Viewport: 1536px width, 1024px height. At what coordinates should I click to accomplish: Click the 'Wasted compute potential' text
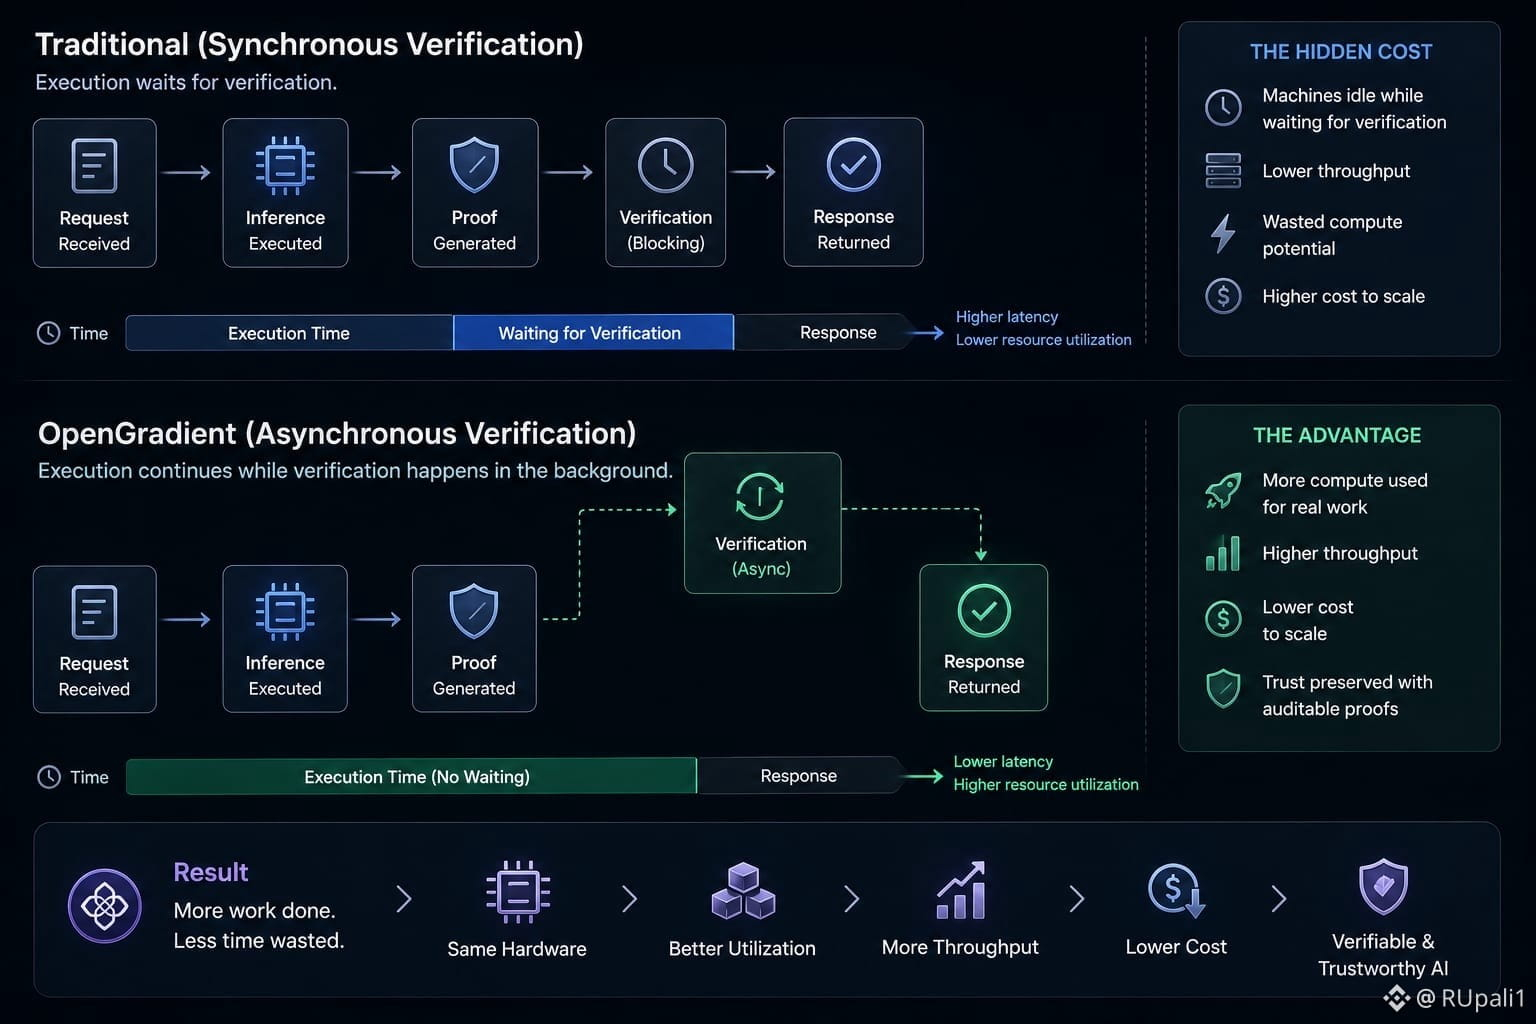click(1332, 235)
